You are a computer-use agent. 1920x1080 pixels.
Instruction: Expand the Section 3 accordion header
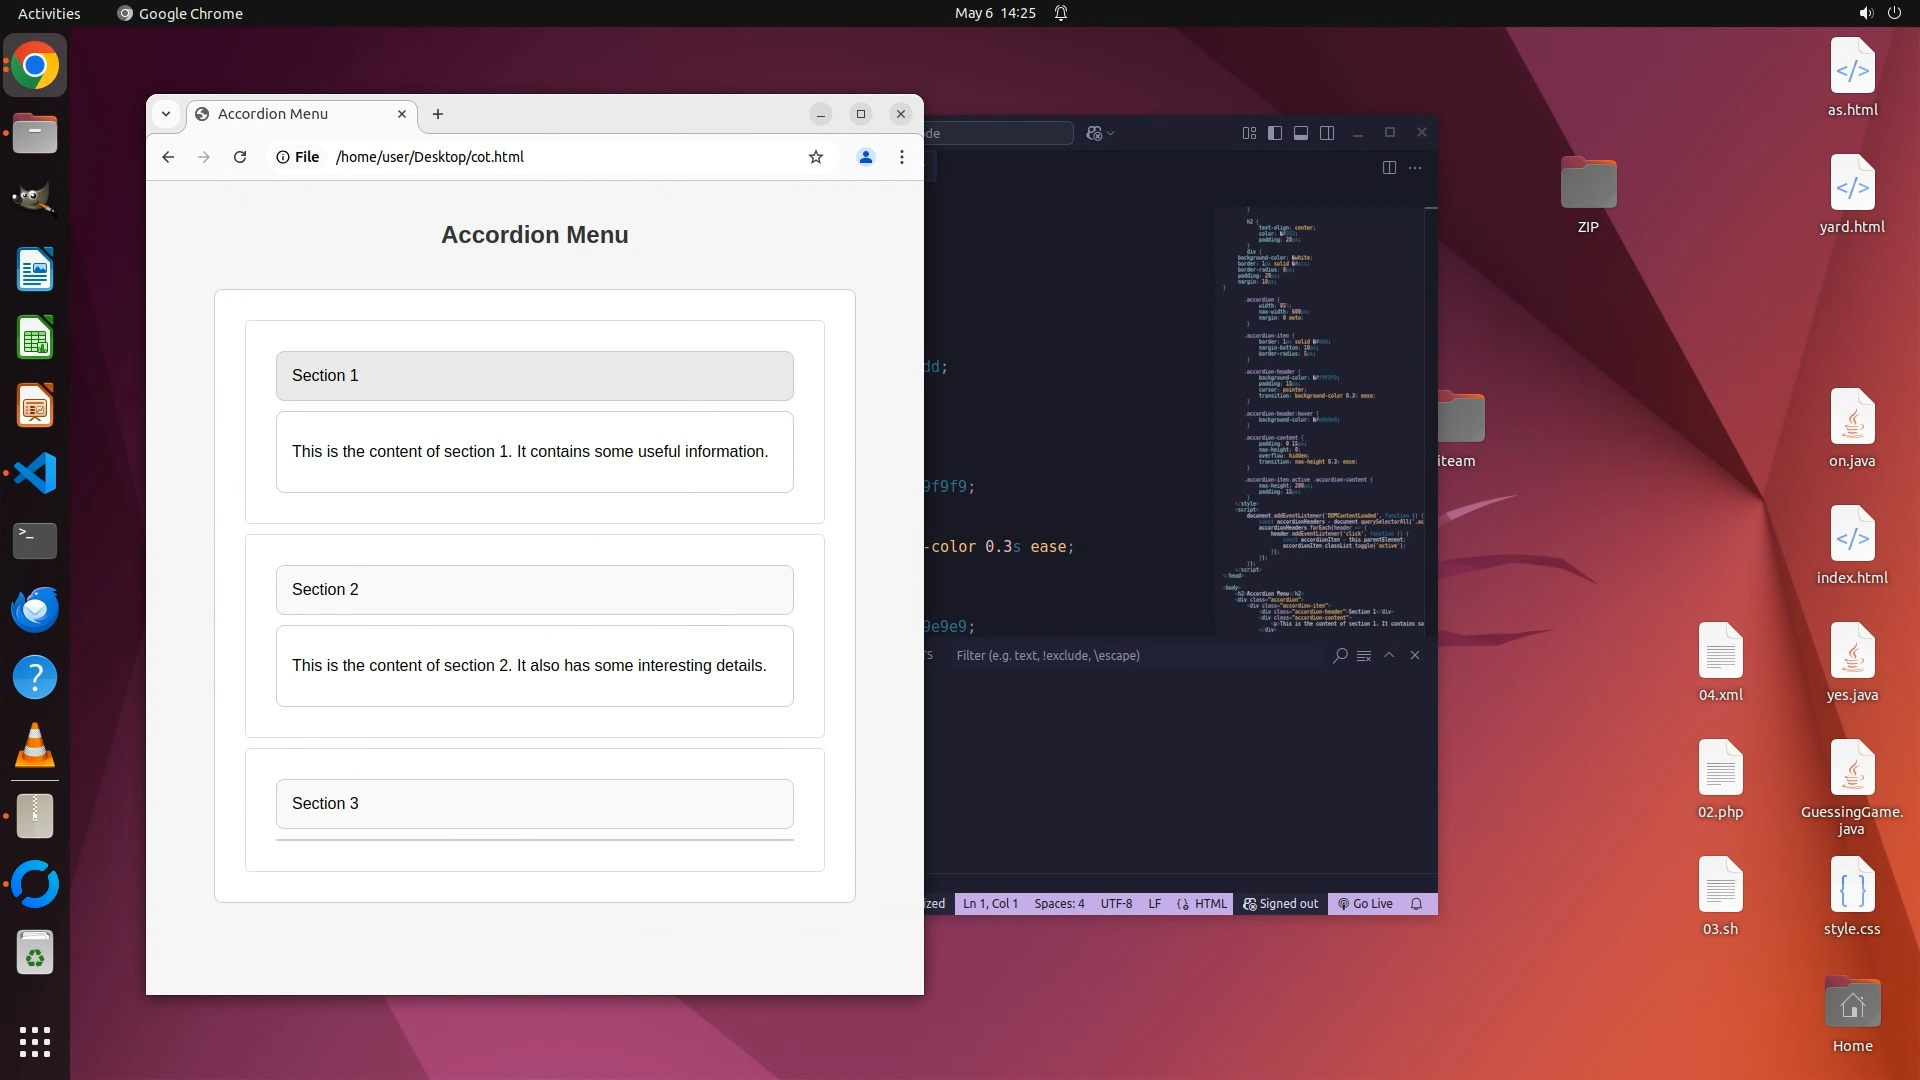pos(534,804)
